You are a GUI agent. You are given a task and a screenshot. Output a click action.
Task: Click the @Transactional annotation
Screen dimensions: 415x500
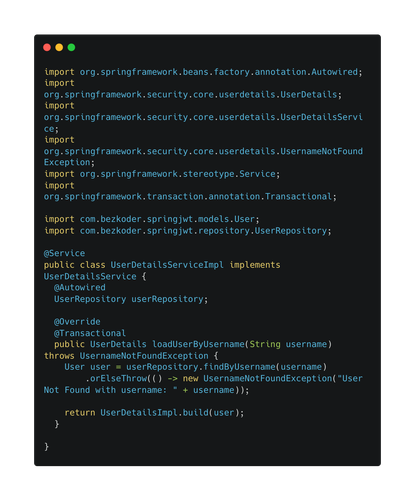pos(90,333)
